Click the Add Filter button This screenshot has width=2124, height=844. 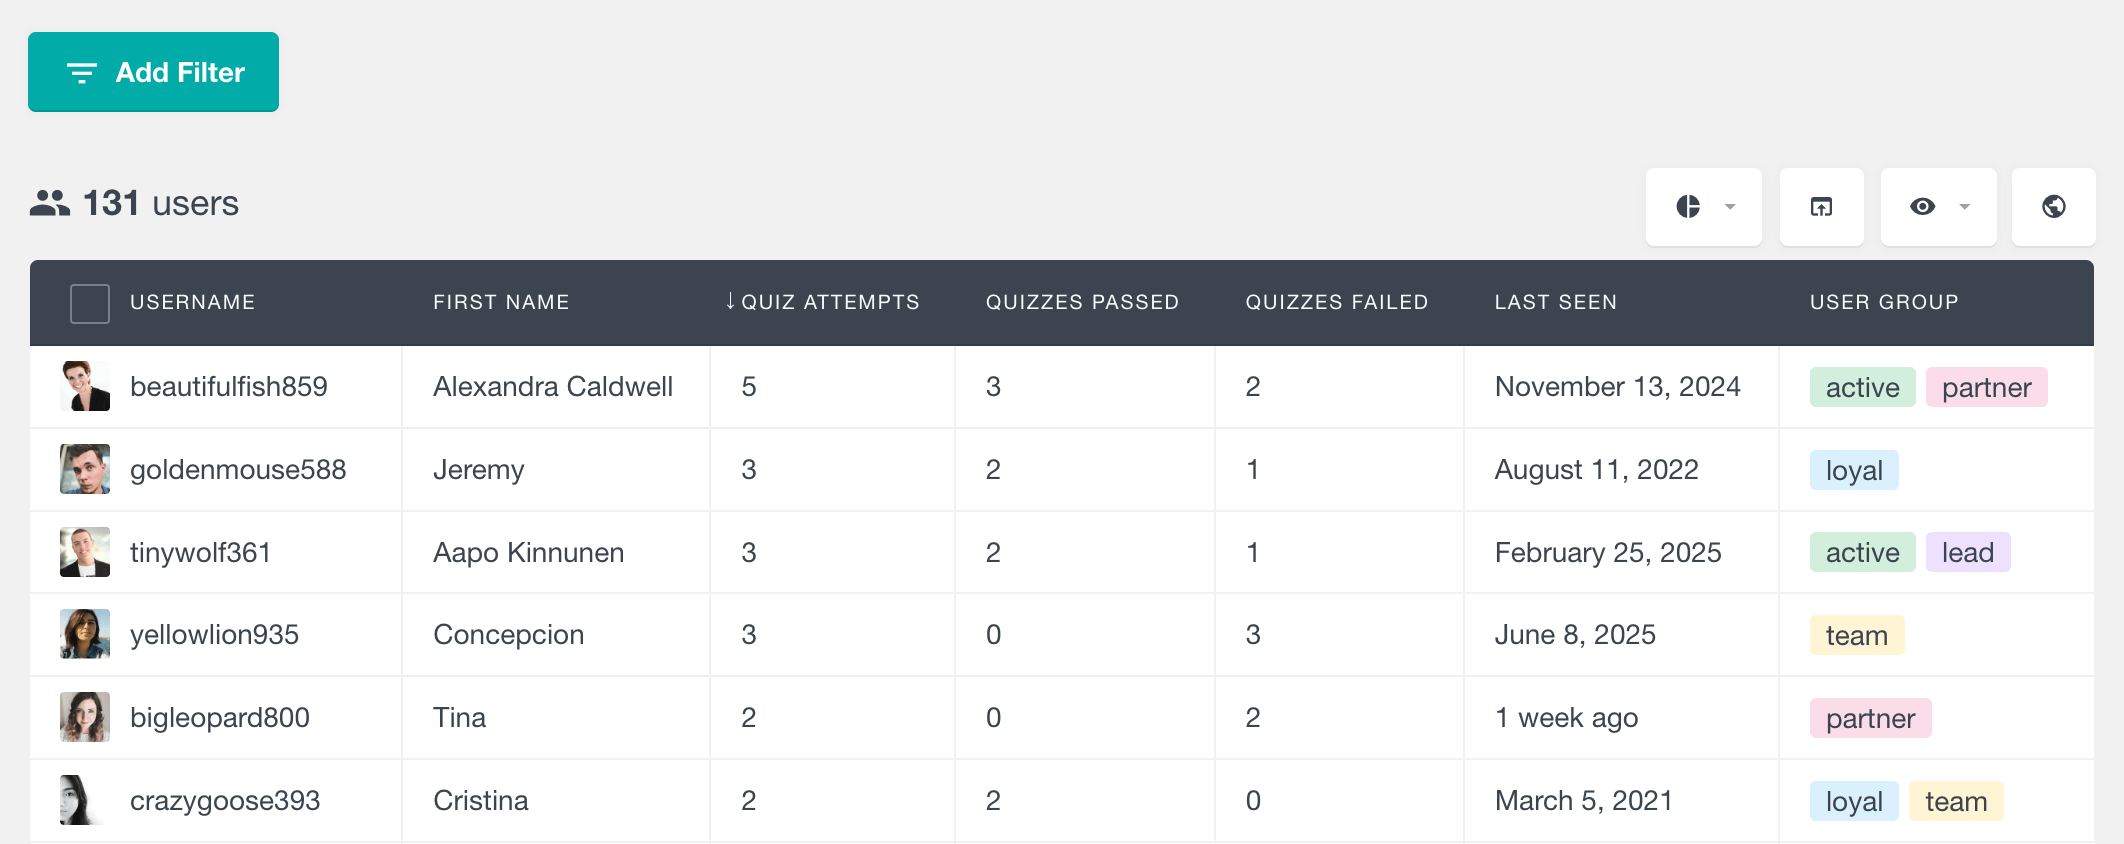click(153, 71)
